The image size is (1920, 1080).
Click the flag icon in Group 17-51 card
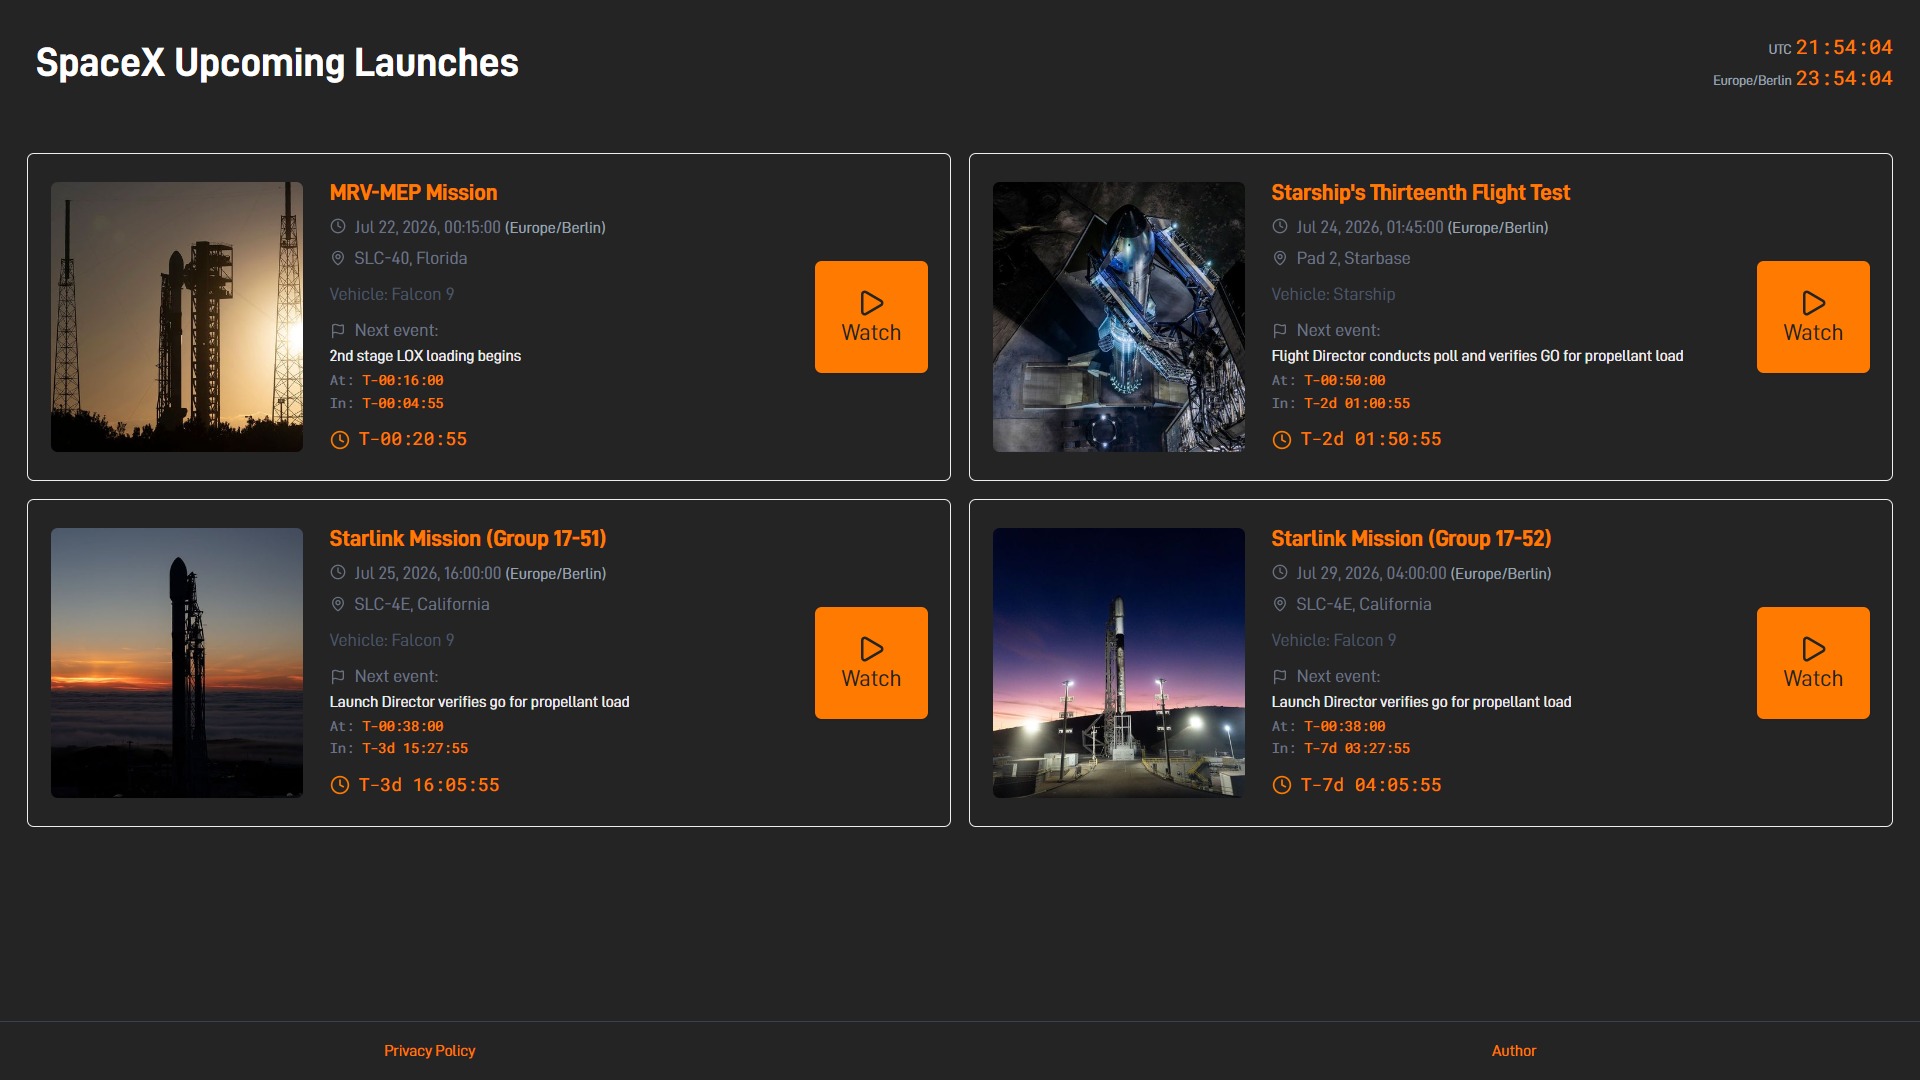click(x=338, y=676)
